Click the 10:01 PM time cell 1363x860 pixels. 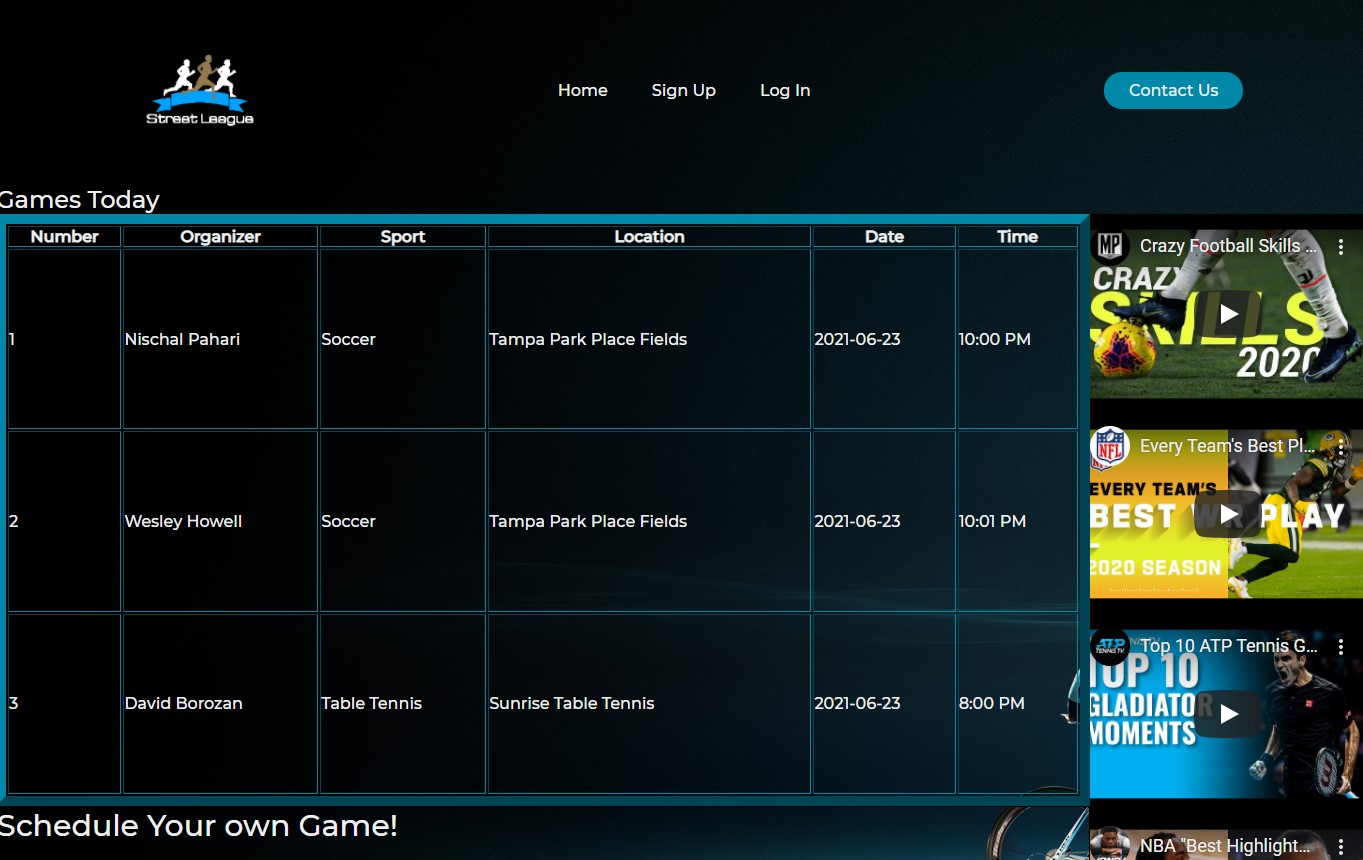point(1017,521)
